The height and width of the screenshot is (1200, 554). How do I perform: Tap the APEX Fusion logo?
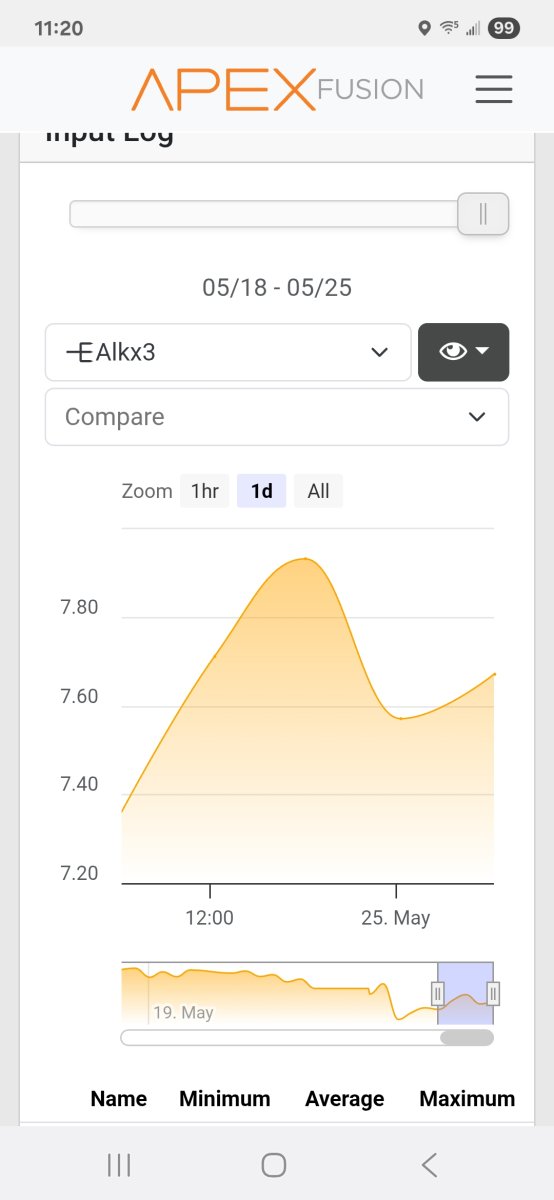[278, 89]
